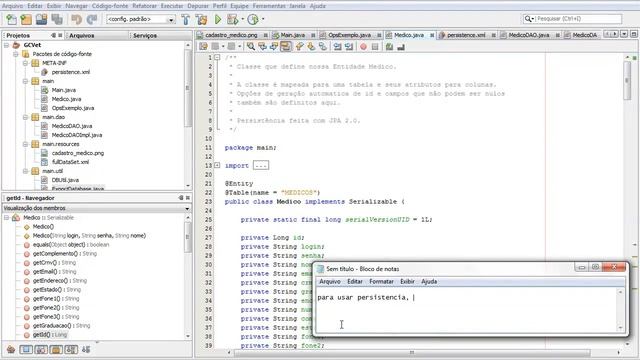This screenshot has width=640, height=360.
Task: Switch to the MedicoDAO.java editor tab
Action: (x=529, y=35)
